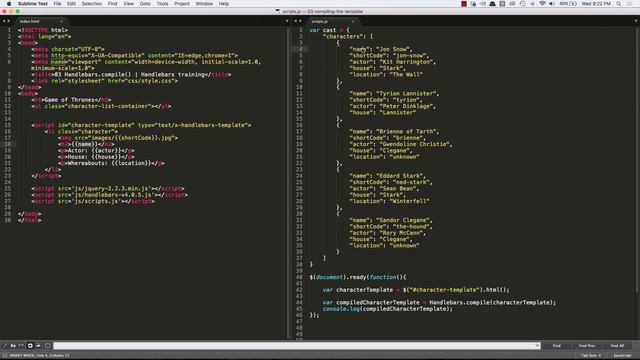Open right pane tab list dropdown
Screen dimensions: 640x360
pos(636,21)
